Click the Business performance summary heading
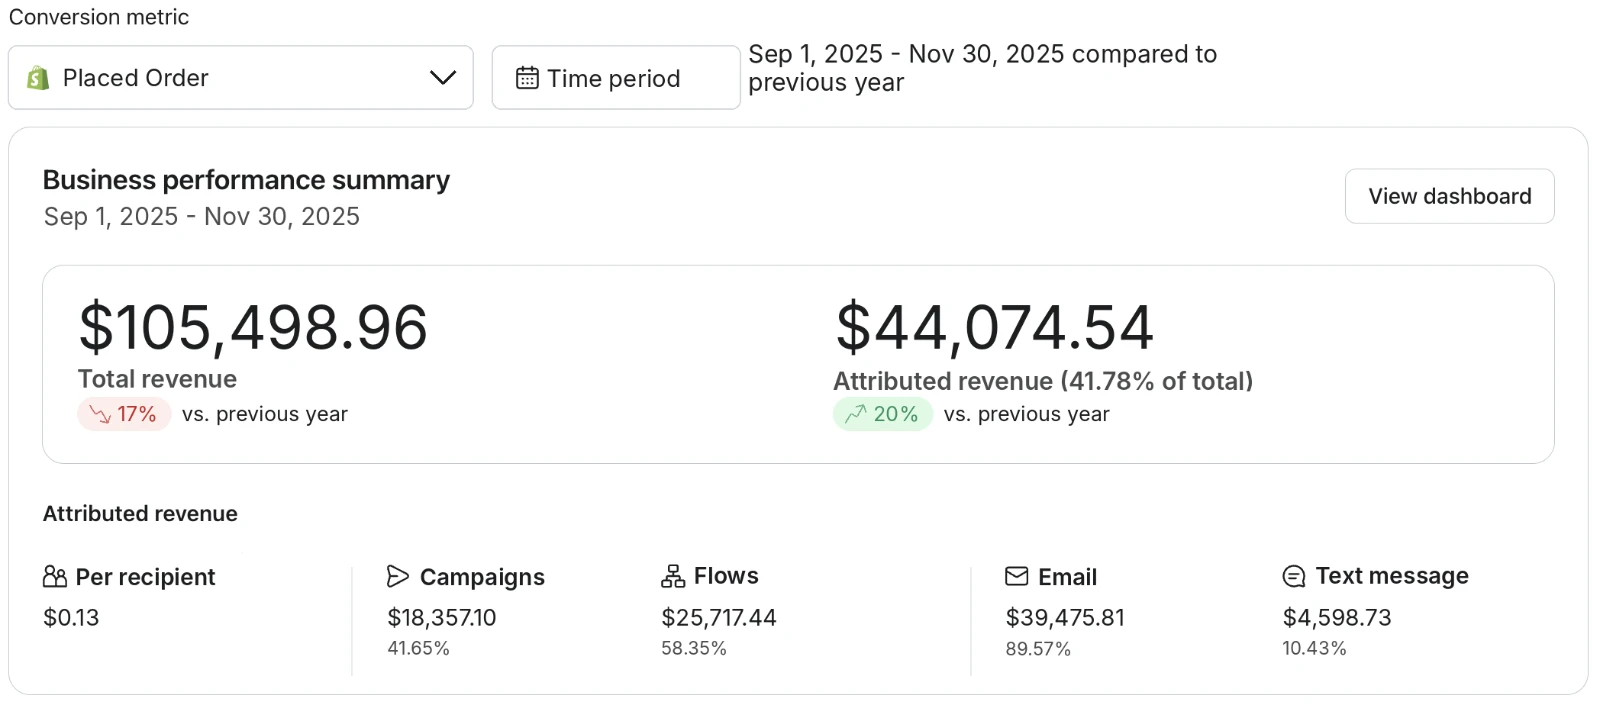Viewport: 1600px width, 705px height. click(x=246, y=180)
